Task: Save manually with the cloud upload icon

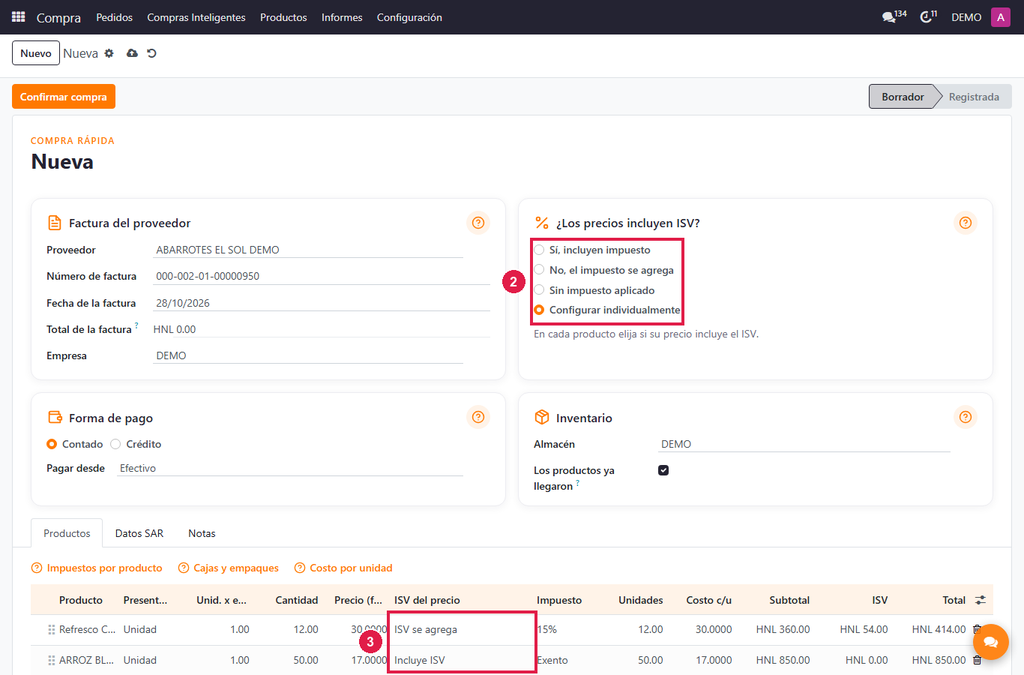Action: click(132, 54)
